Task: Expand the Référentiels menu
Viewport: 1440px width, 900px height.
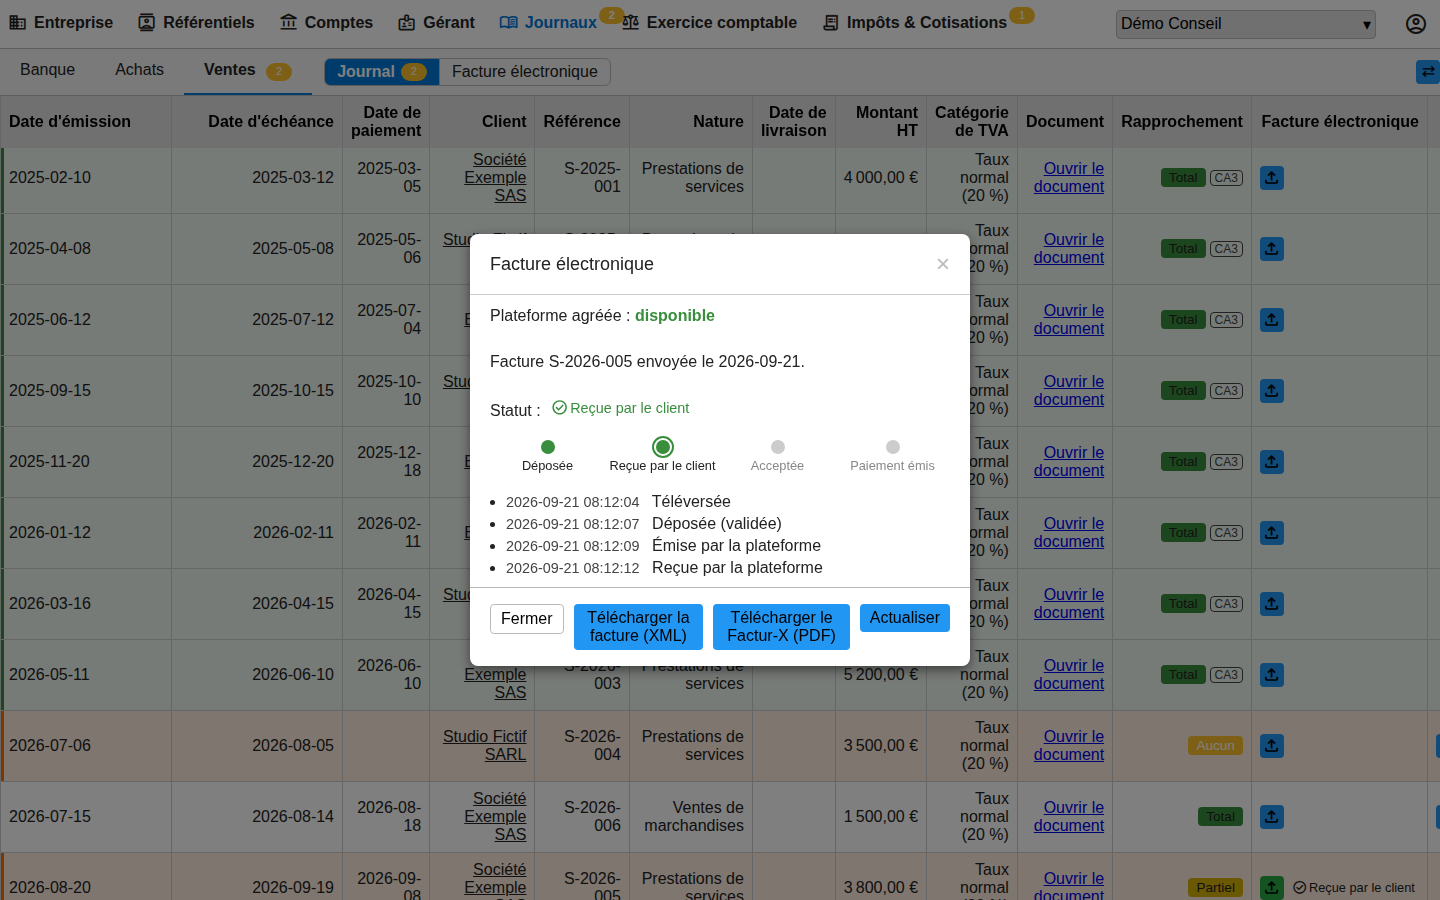Action: pyautogui.click(x=196, y=22)
